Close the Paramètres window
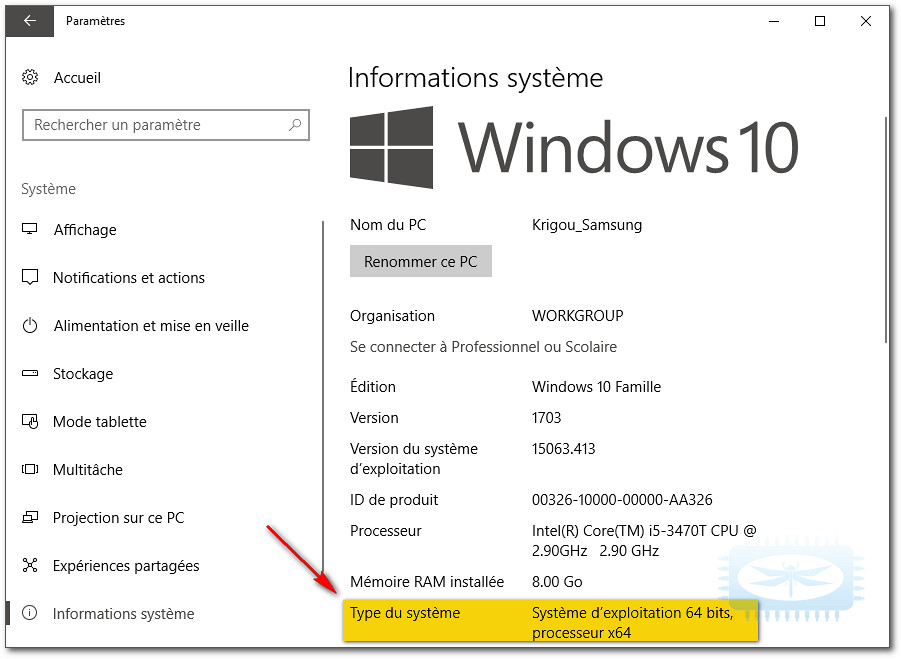This screenshot has width=901, height=659. pyautogui.click(x=866, y=21)
